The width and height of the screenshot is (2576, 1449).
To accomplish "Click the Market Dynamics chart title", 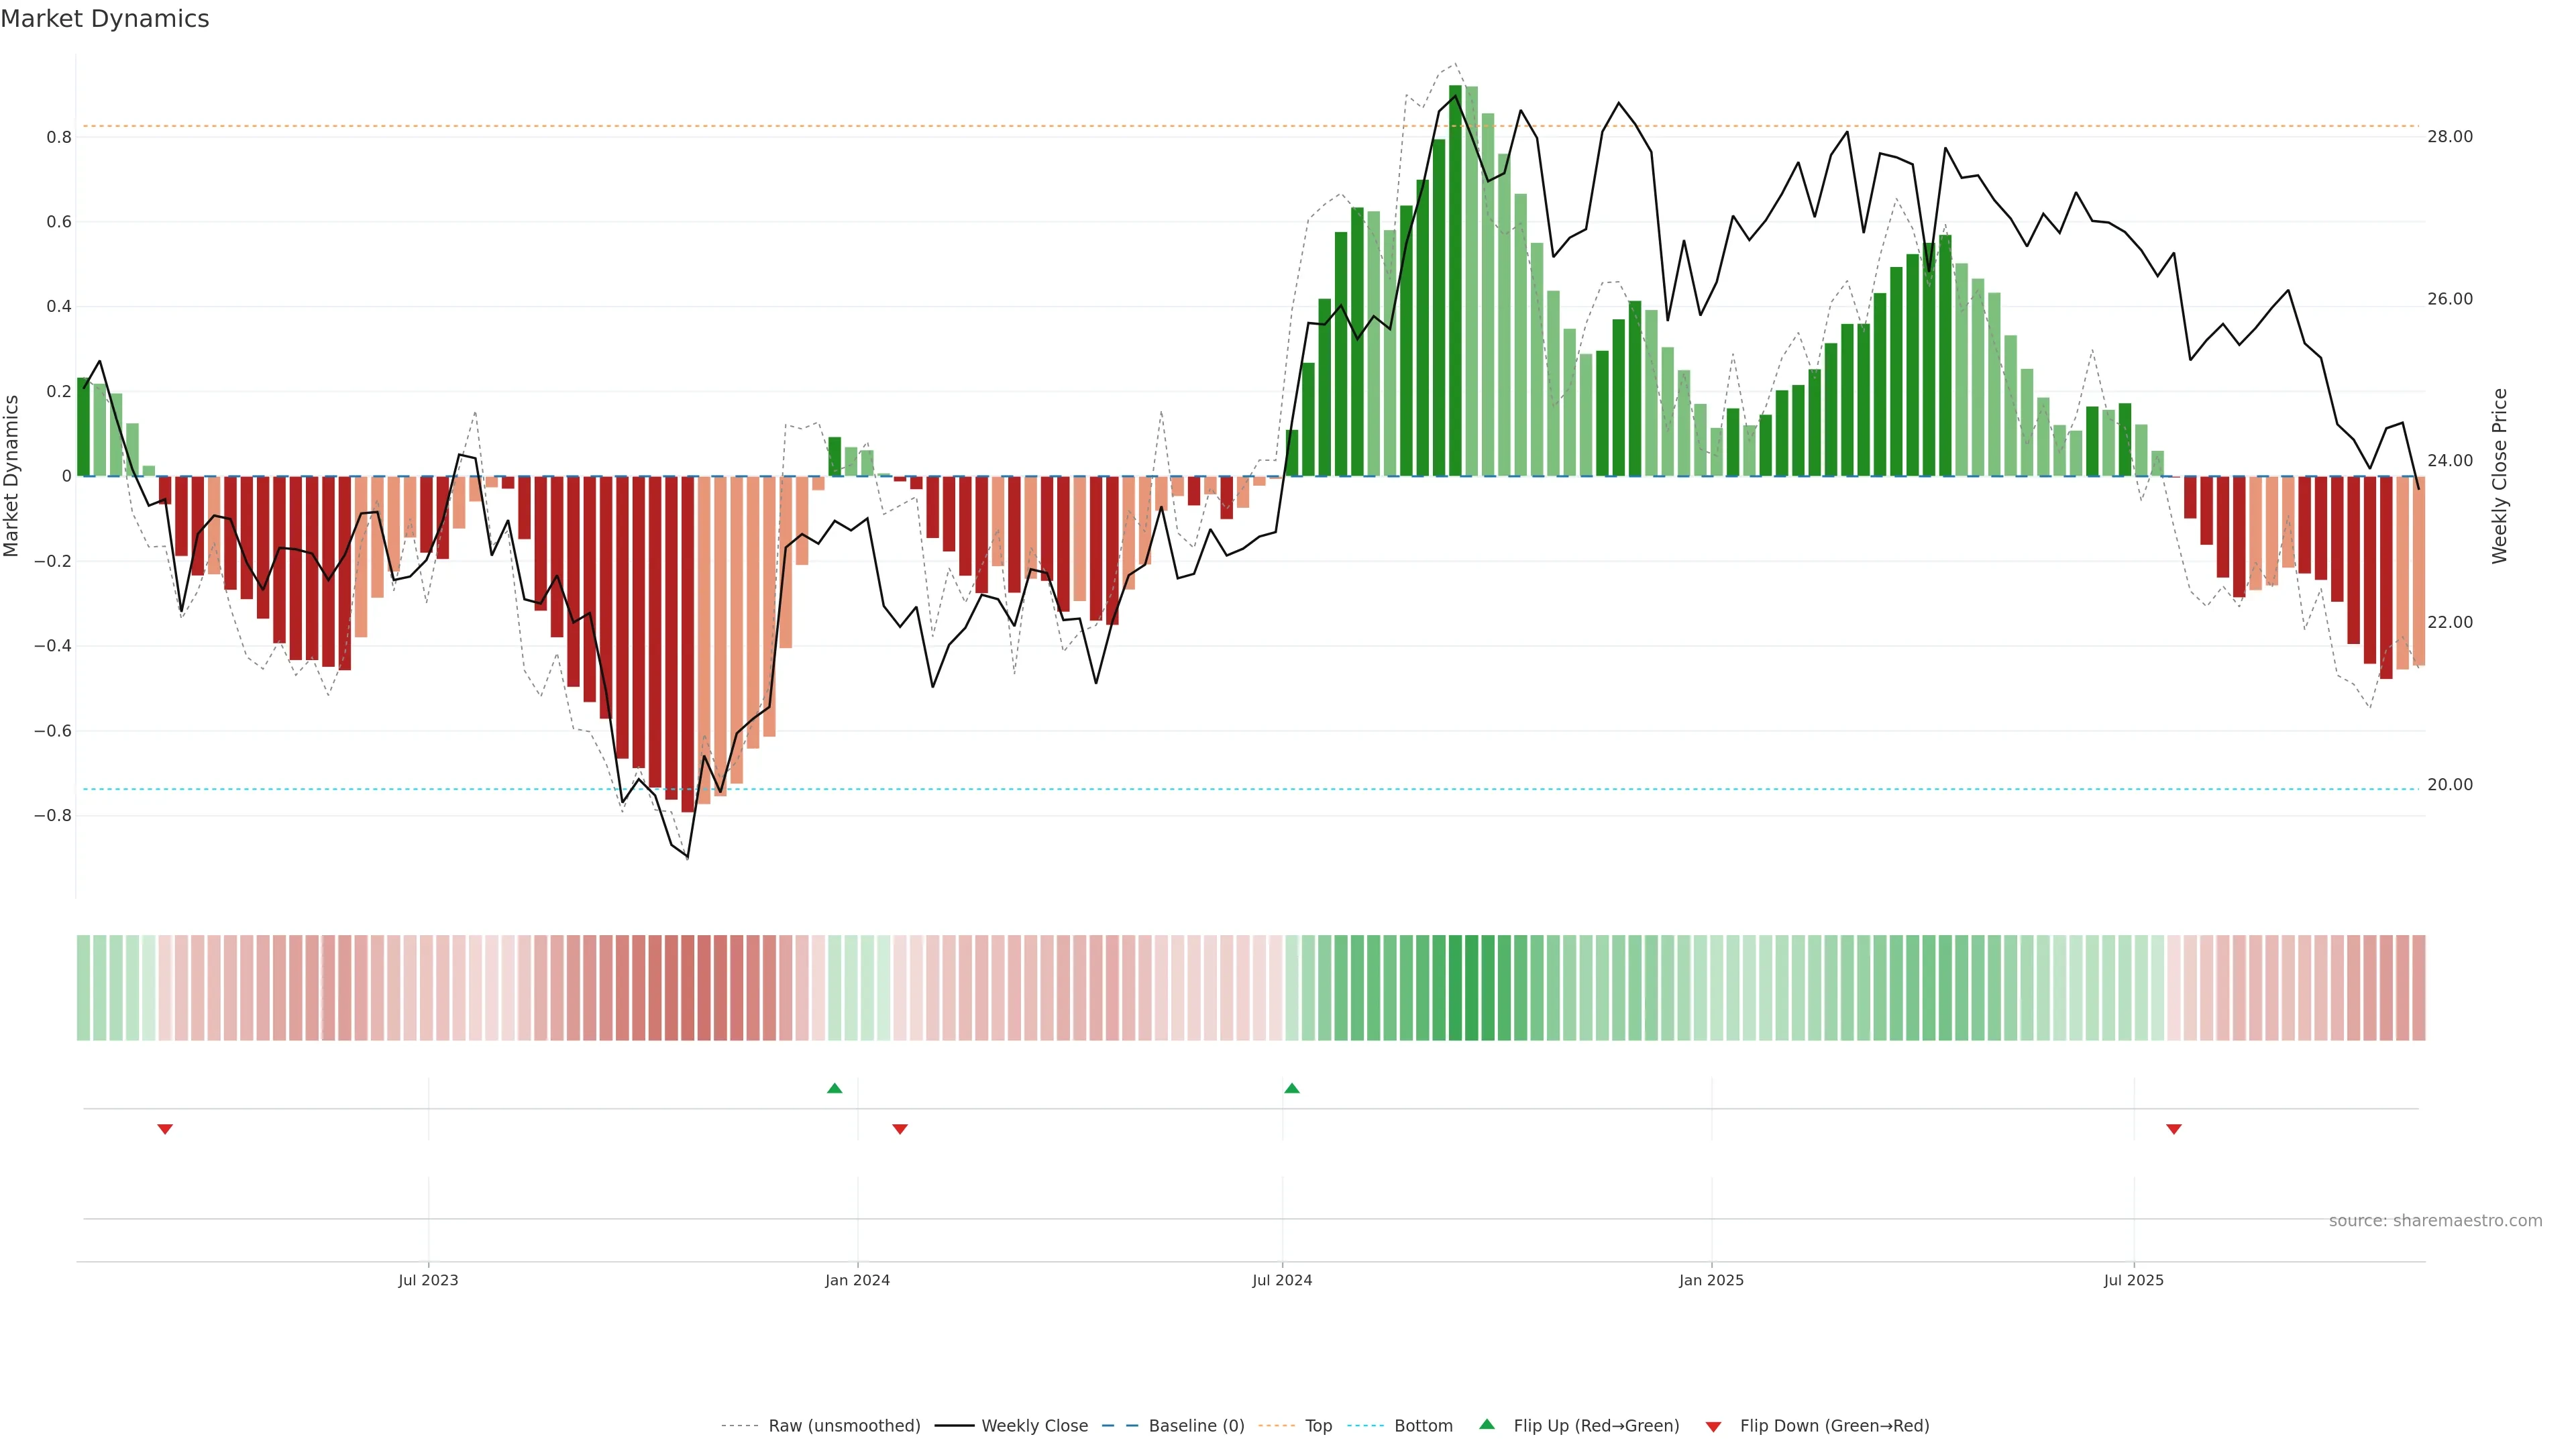I will pos(105,19).
